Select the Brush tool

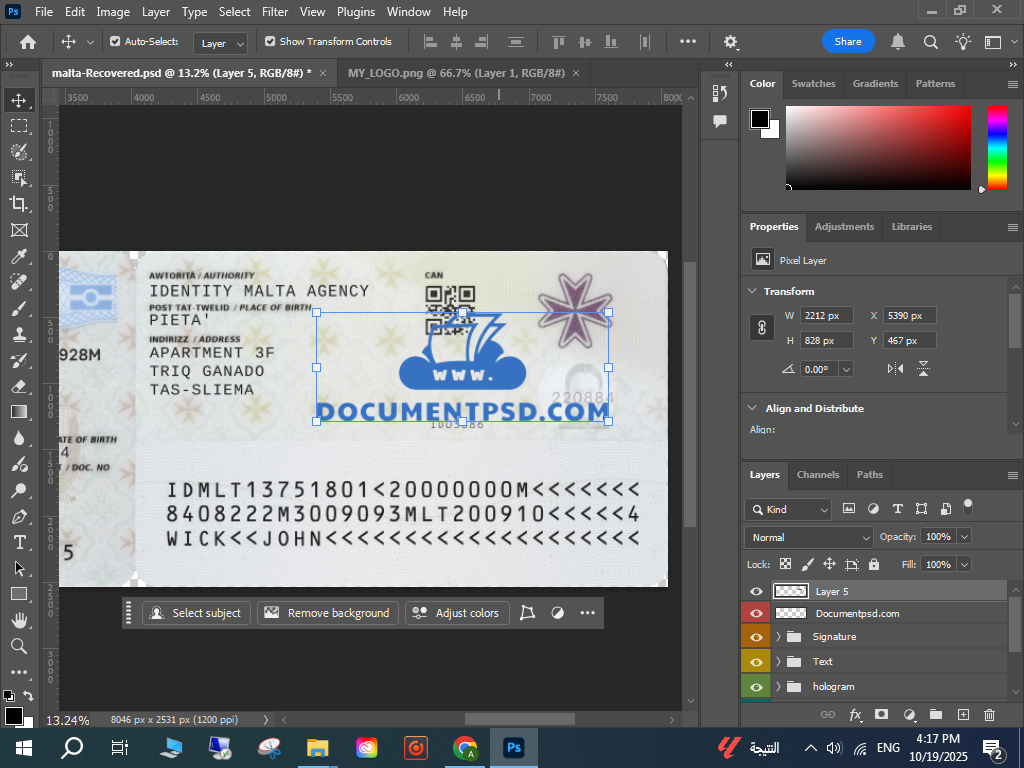(x=19, y=308)
